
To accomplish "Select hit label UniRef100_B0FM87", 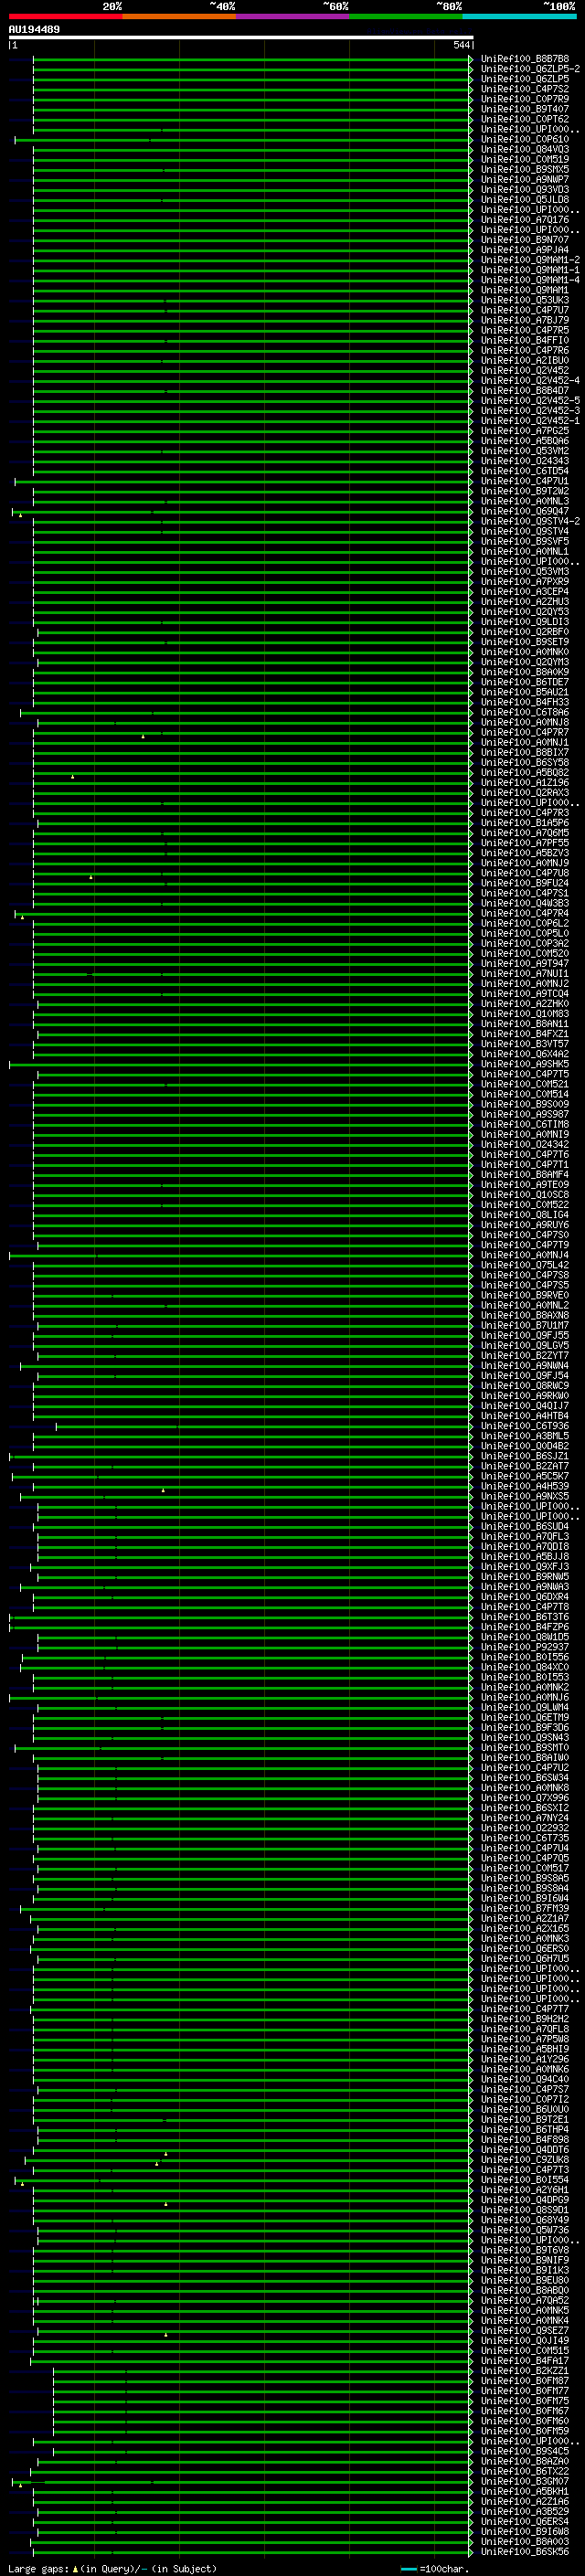I will pos(525,2380).
